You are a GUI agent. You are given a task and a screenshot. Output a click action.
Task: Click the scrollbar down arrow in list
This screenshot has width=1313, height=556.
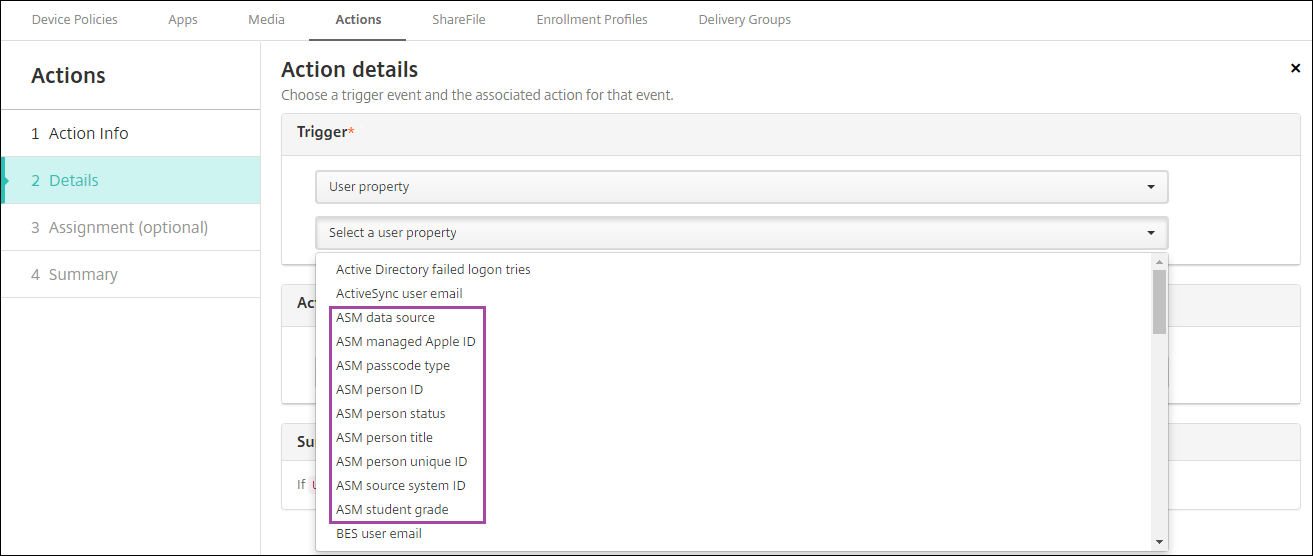(1159, 541)
